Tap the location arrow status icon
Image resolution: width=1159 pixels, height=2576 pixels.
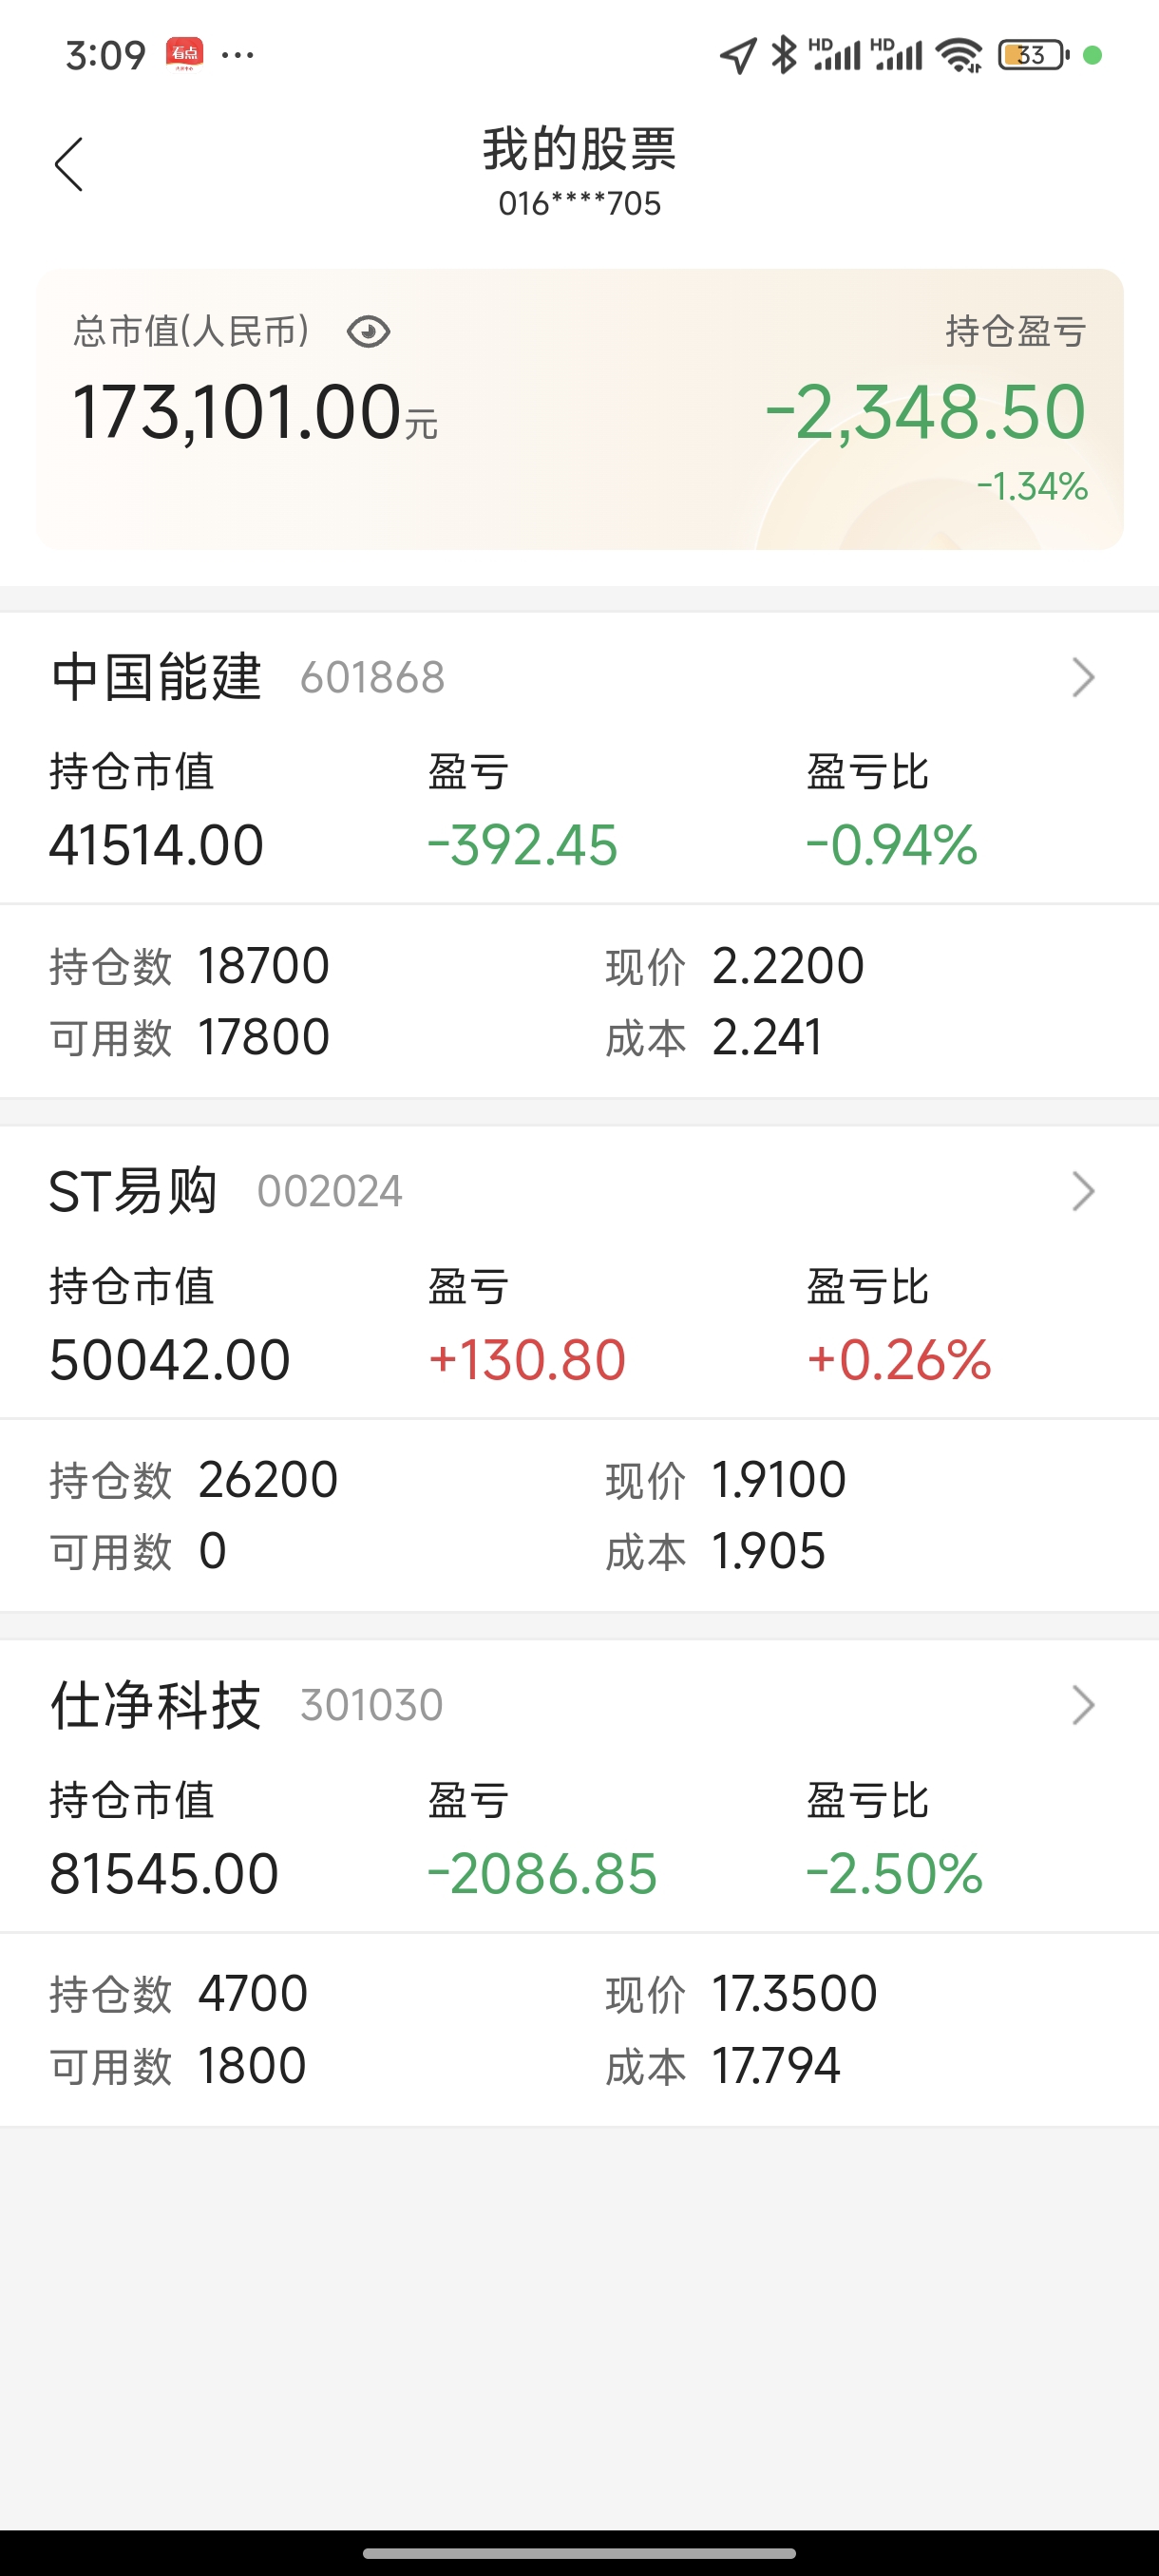pyautogui.click(x=738, y=55)
